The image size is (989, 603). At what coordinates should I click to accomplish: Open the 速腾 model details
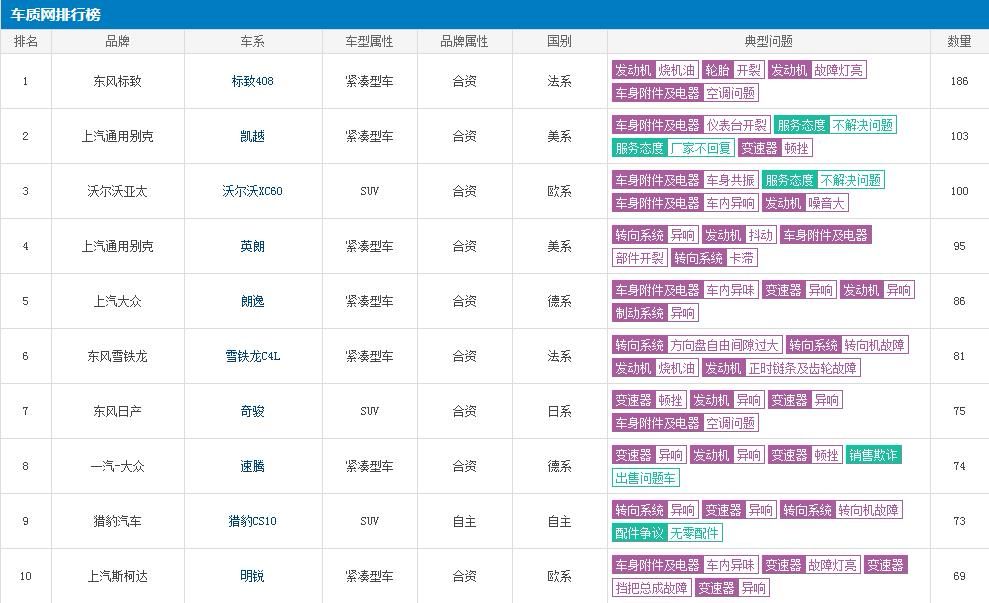coord(251,466)
